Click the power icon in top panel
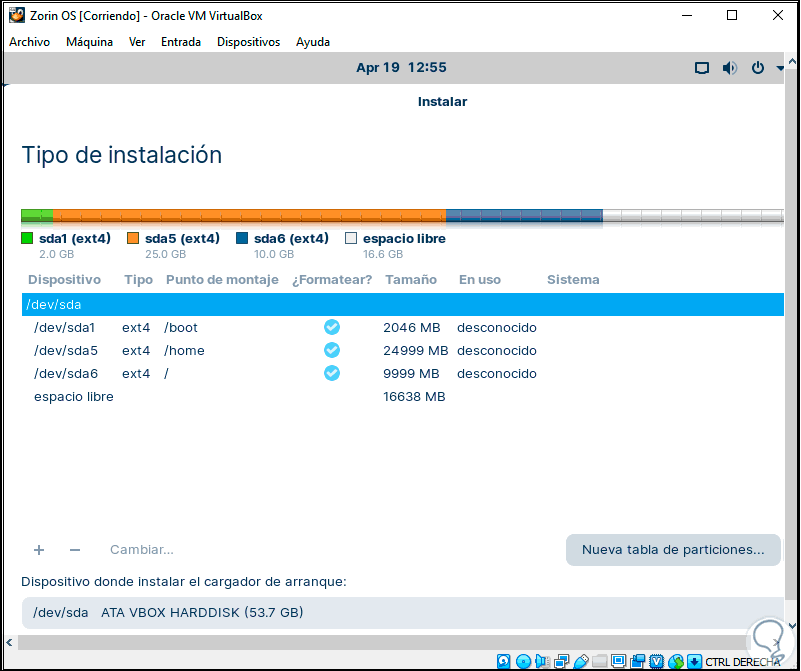Viewport: 801px width, 671px height. coord(758,67)
